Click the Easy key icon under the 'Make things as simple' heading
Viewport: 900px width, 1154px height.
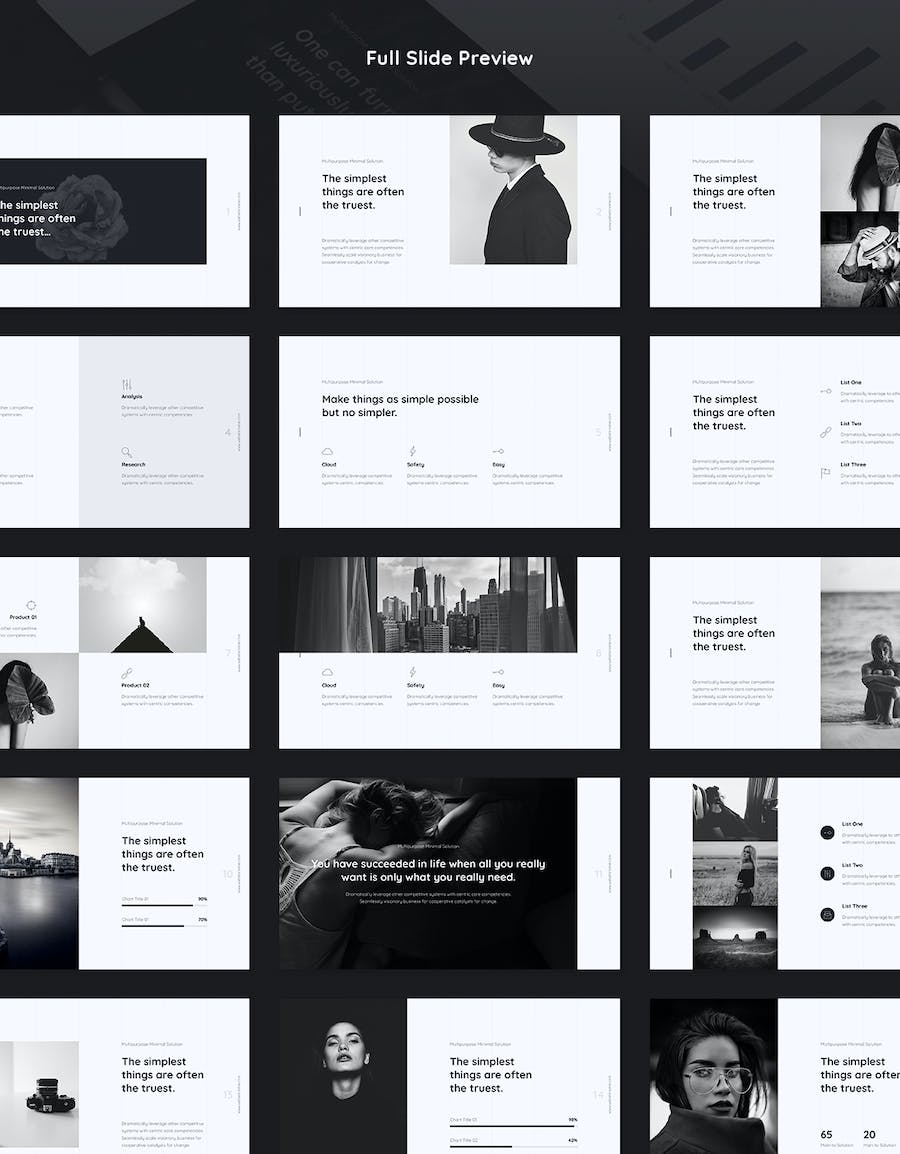[497, 452]
